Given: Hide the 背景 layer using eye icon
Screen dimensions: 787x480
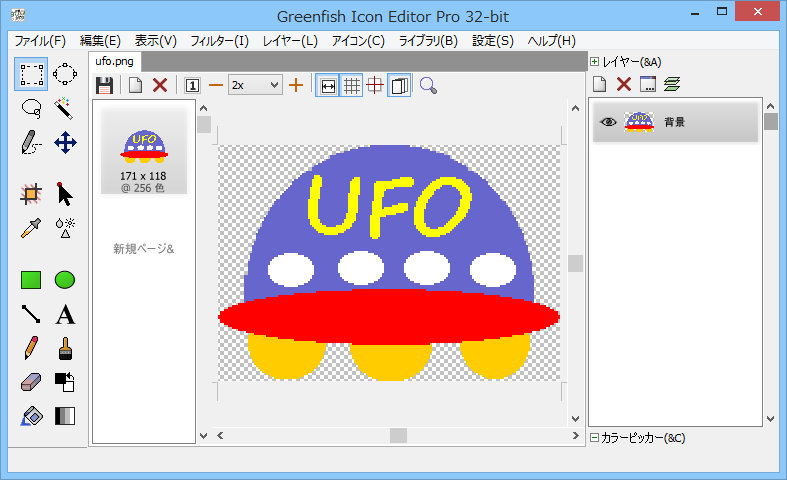Looking at the screenshot, I should (607, 122).
